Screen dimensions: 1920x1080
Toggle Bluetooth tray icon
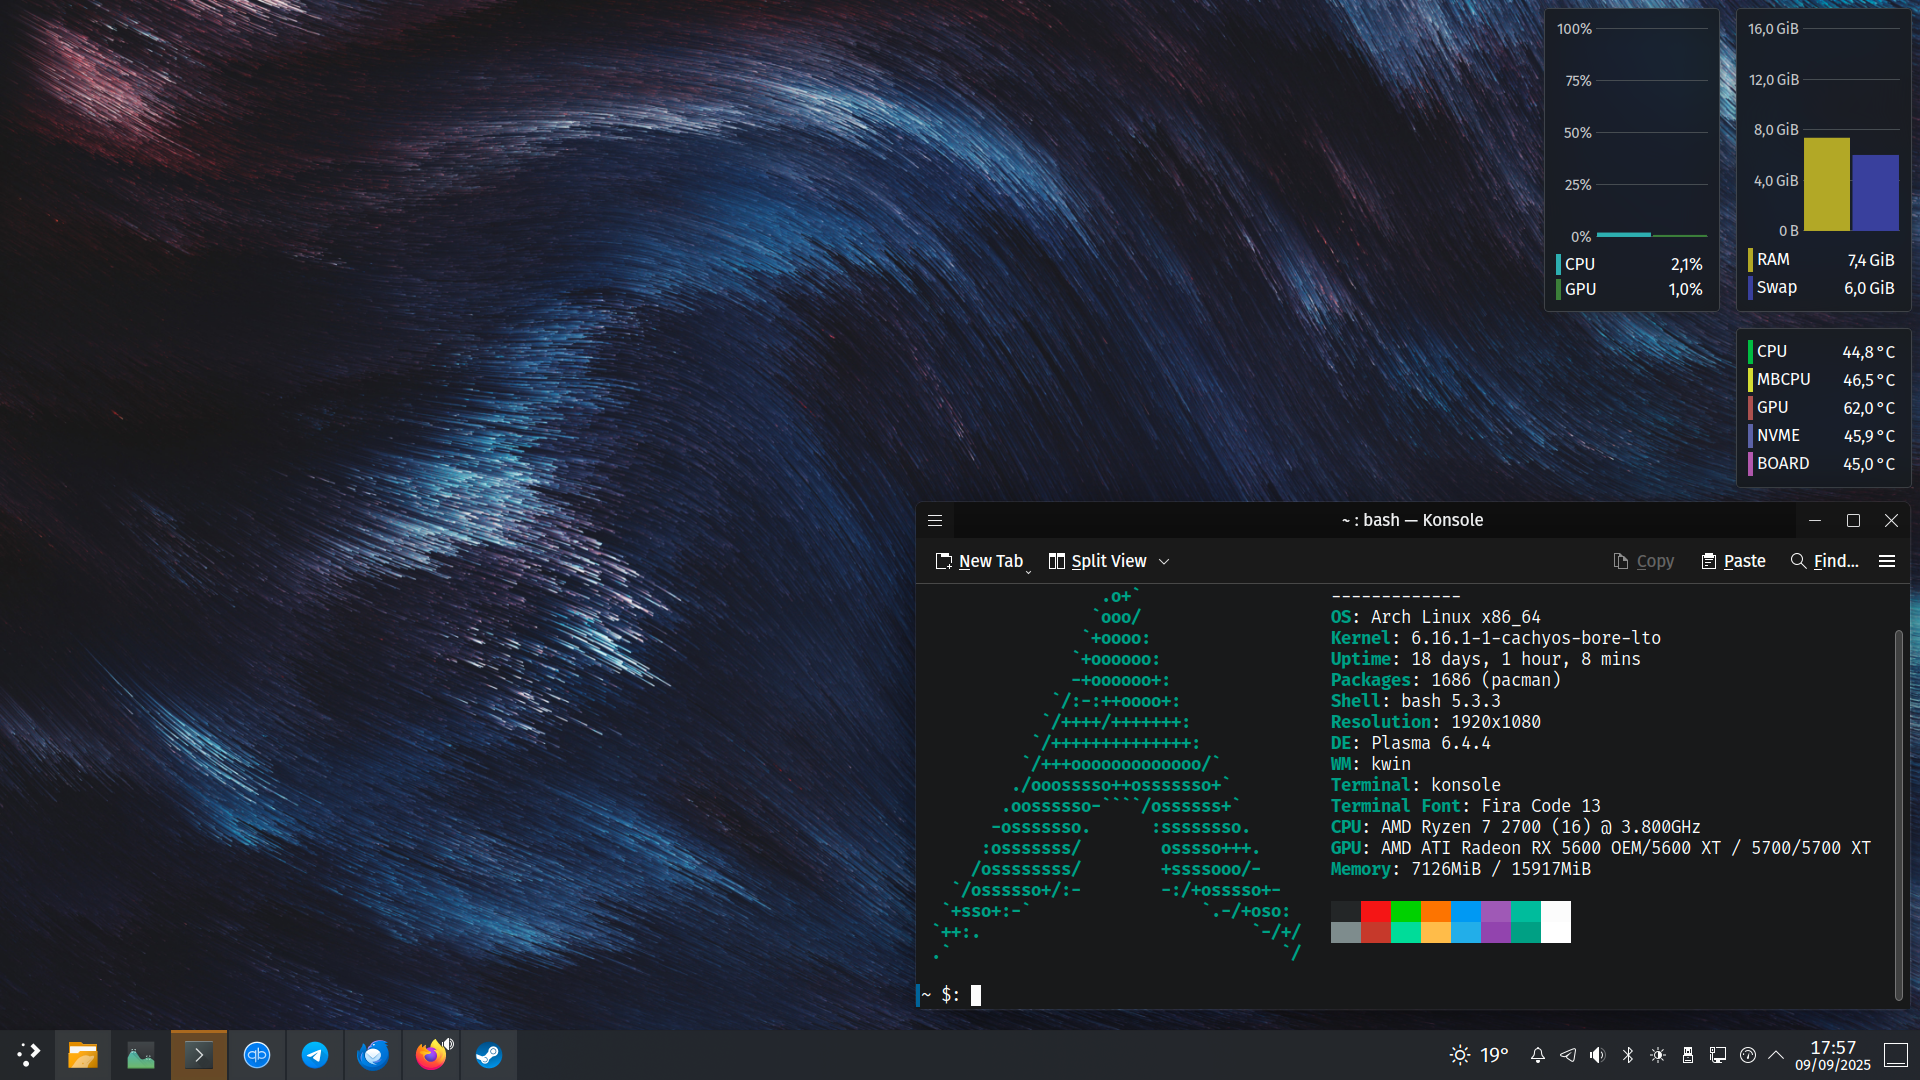click(1627, 1055)
